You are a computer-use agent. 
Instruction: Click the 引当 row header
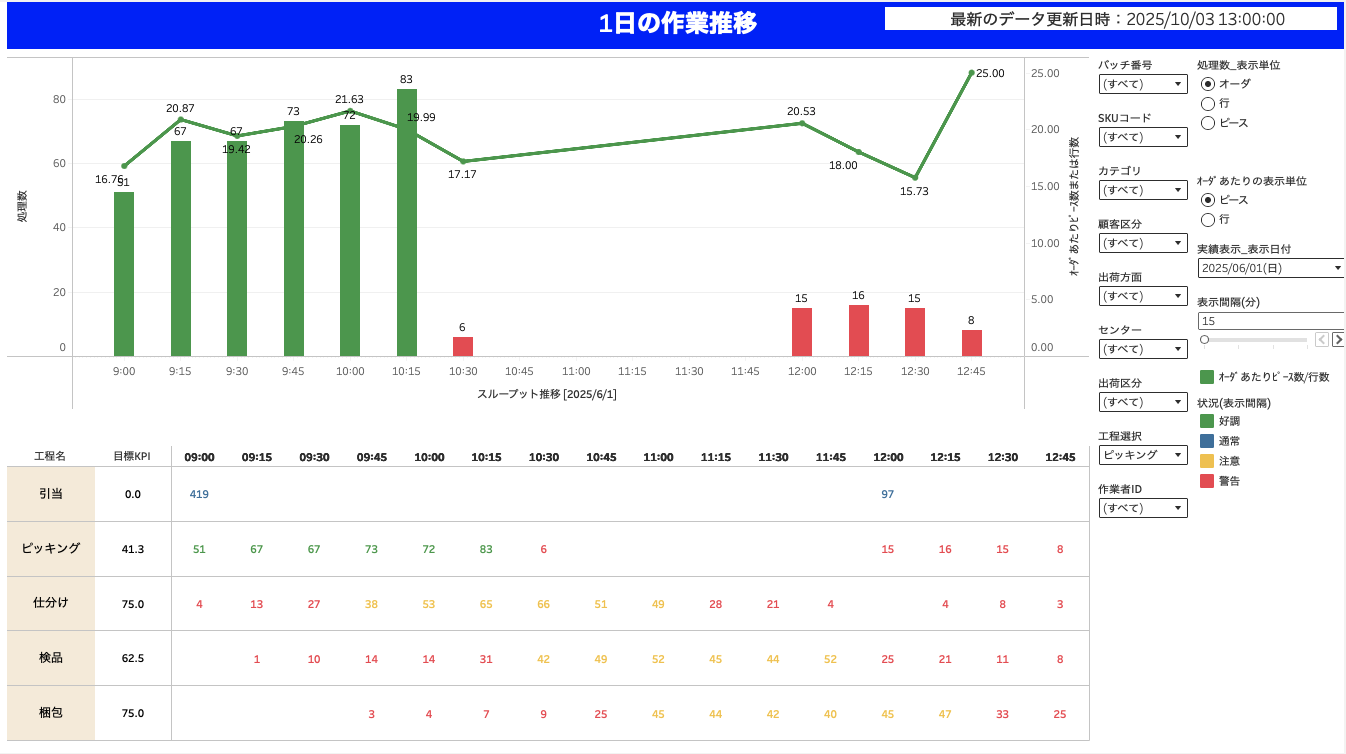pos(51,494)
